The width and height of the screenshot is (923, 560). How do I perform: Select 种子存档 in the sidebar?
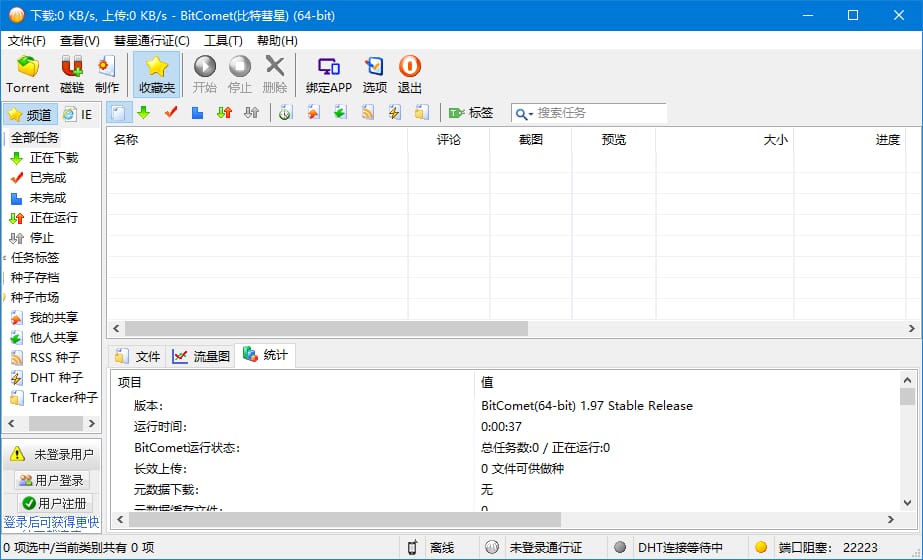pos(35,277)
